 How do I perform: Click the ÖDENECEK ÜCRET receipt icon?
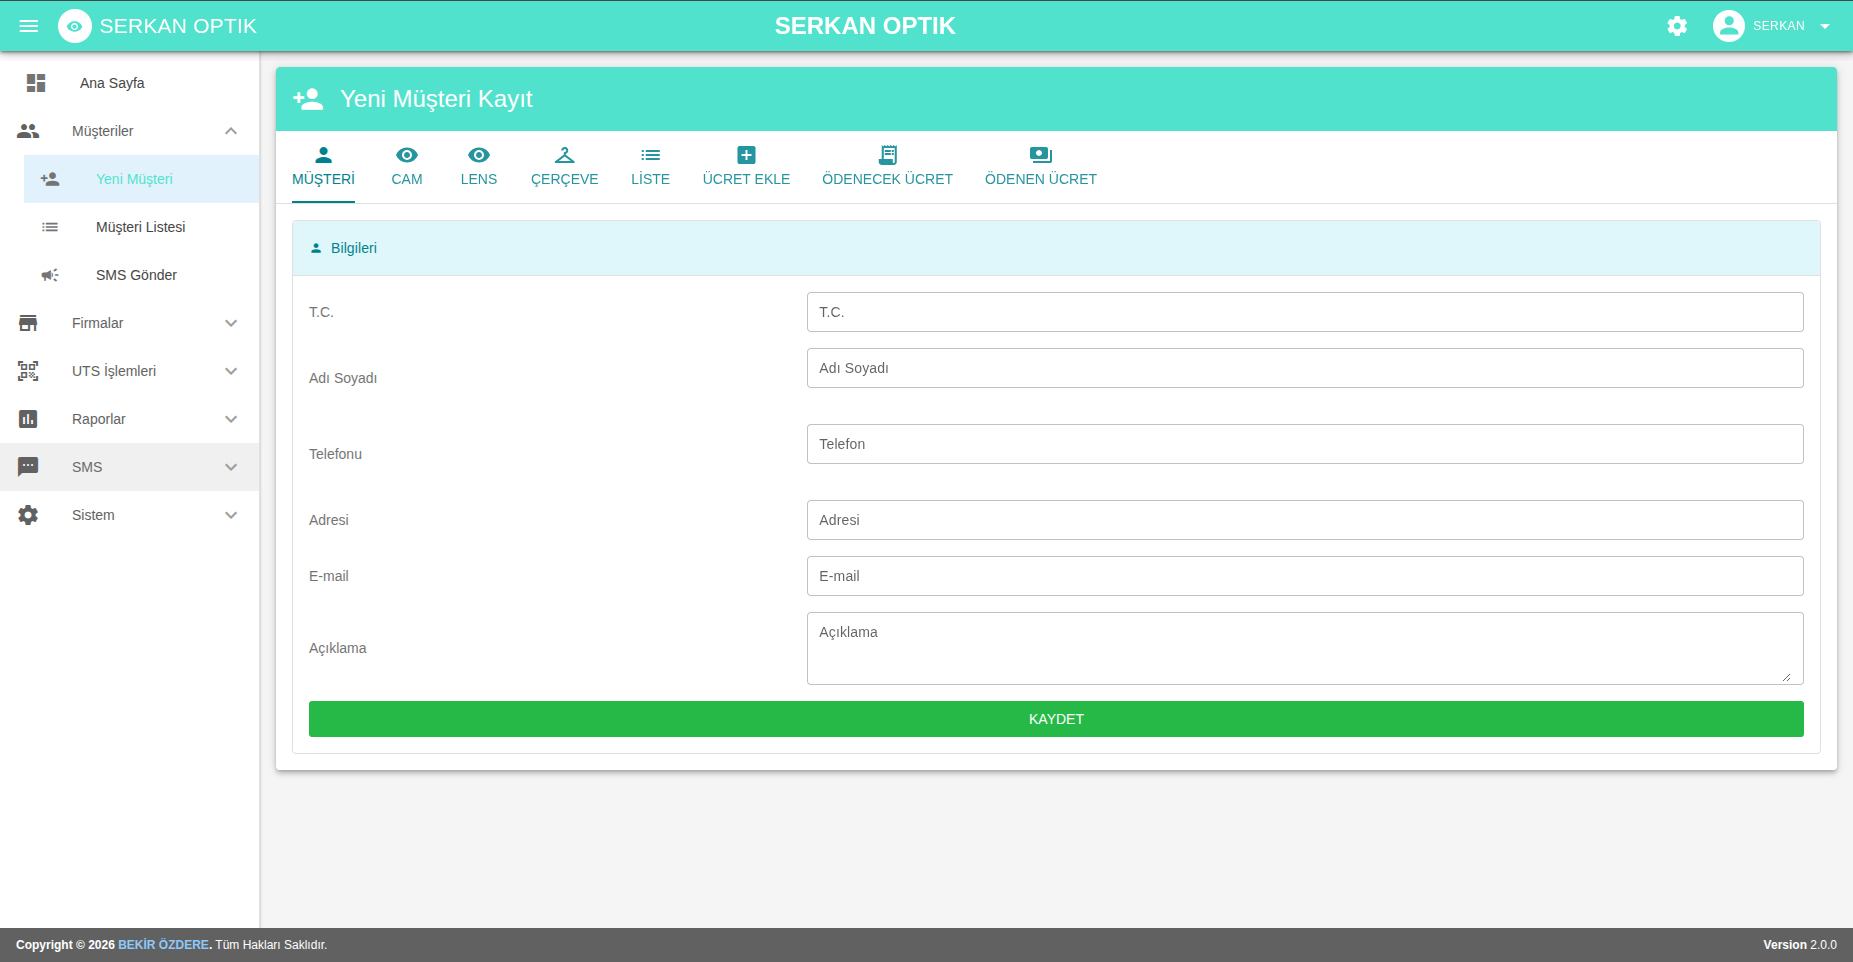click(x=888, y=155)
